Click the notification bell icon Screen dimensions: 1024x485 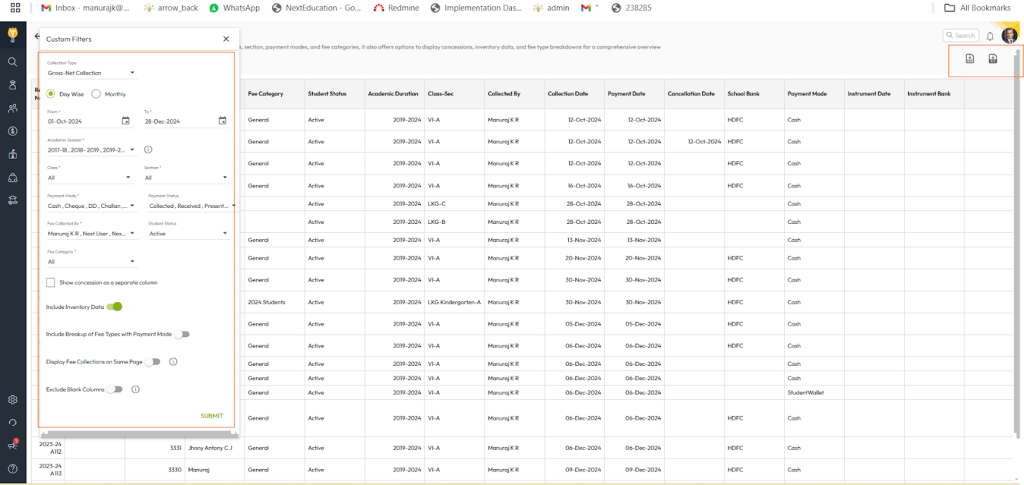[x=990, y=36]
